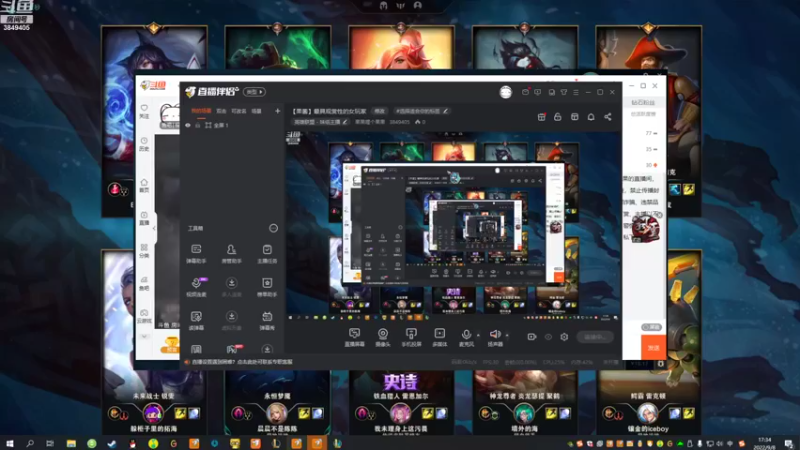The width and height of the screenshot is (800, 450).
Task: Edit the 英雄联盟 category label
Action: coord(321,122)
